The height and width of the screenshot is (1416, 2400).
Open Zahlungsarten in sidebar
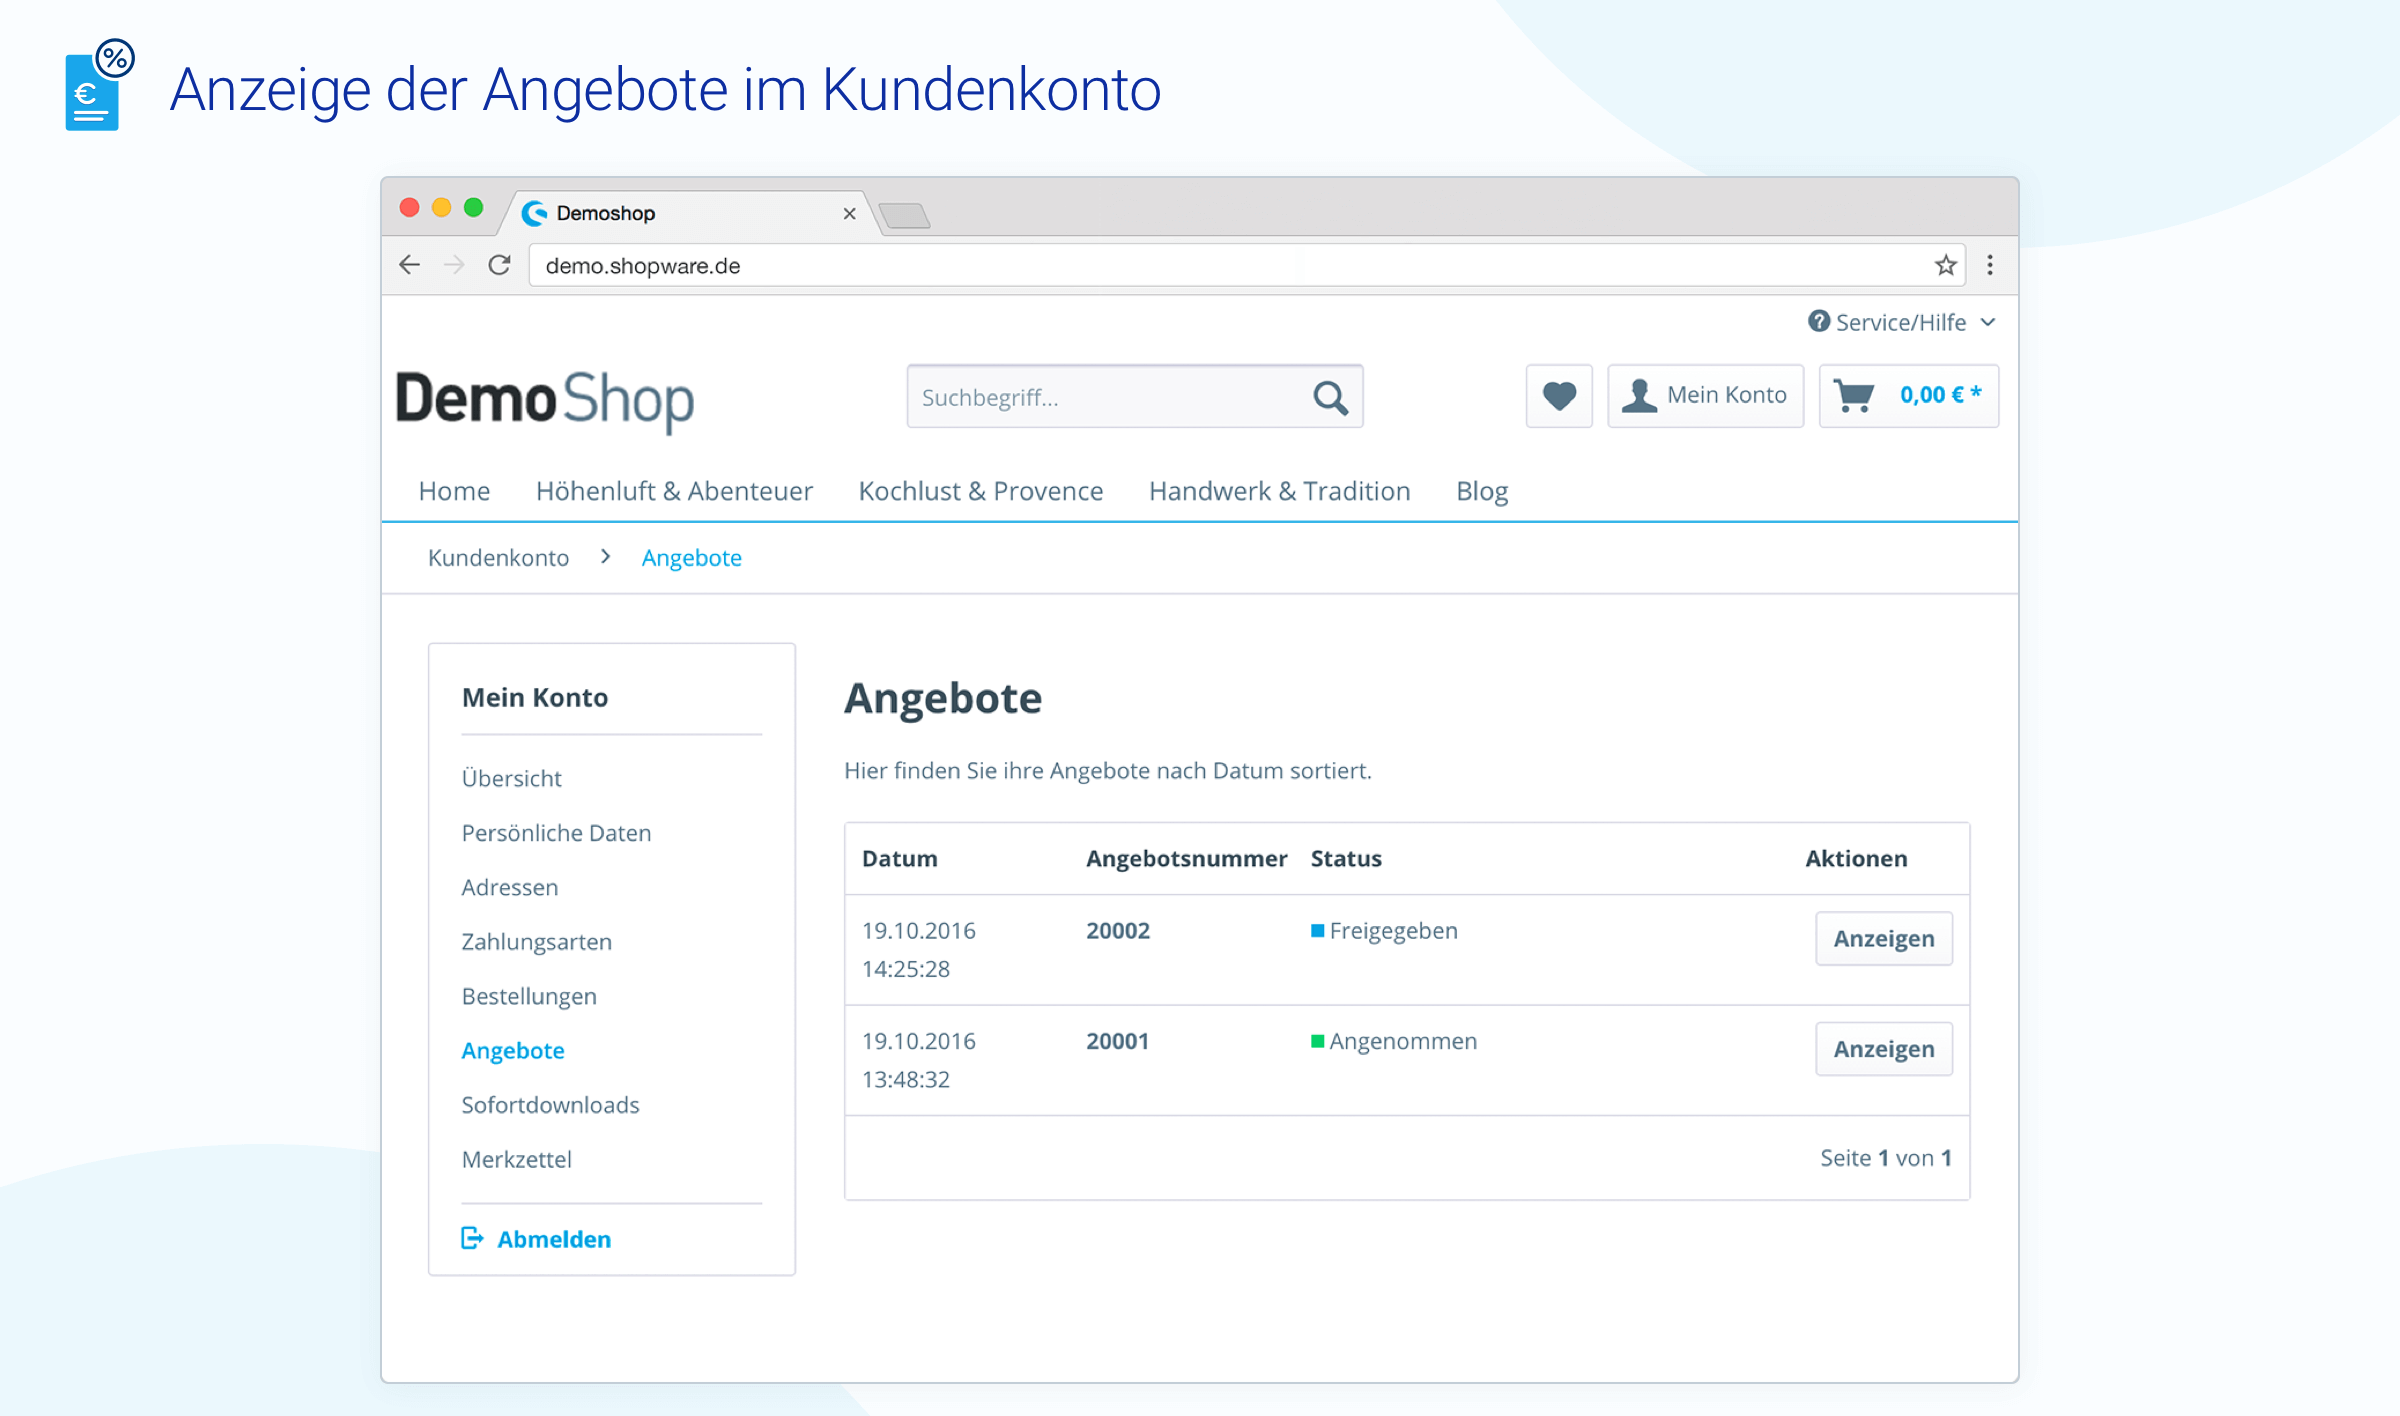click(x=536, y=942)
